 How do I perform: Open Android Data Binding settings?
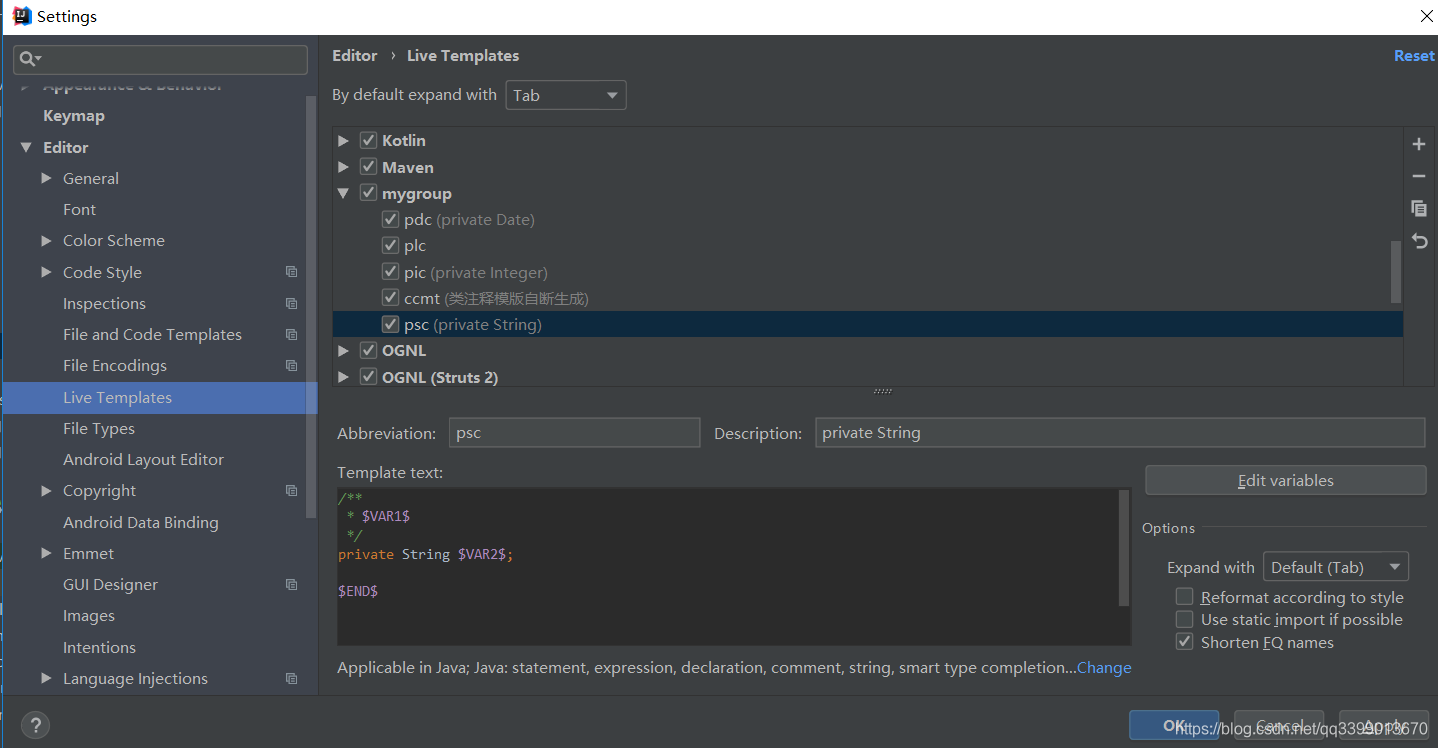coord(140,522)
